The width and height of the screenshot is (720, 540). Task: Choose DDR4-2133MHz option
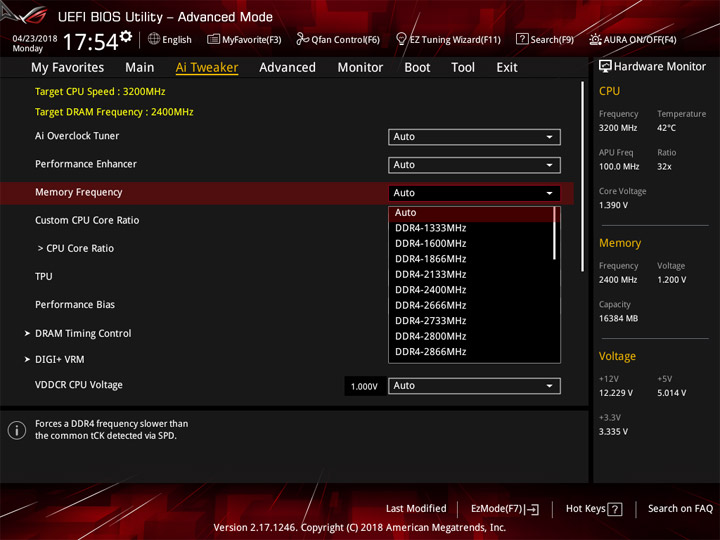[x=472, y=275]
